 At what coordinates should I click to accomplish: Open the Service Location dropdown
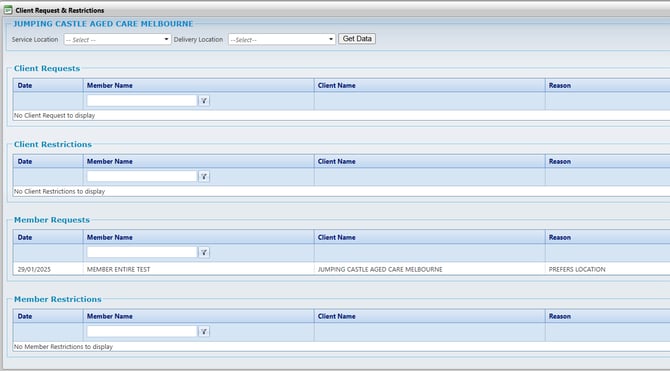[118, 39]
